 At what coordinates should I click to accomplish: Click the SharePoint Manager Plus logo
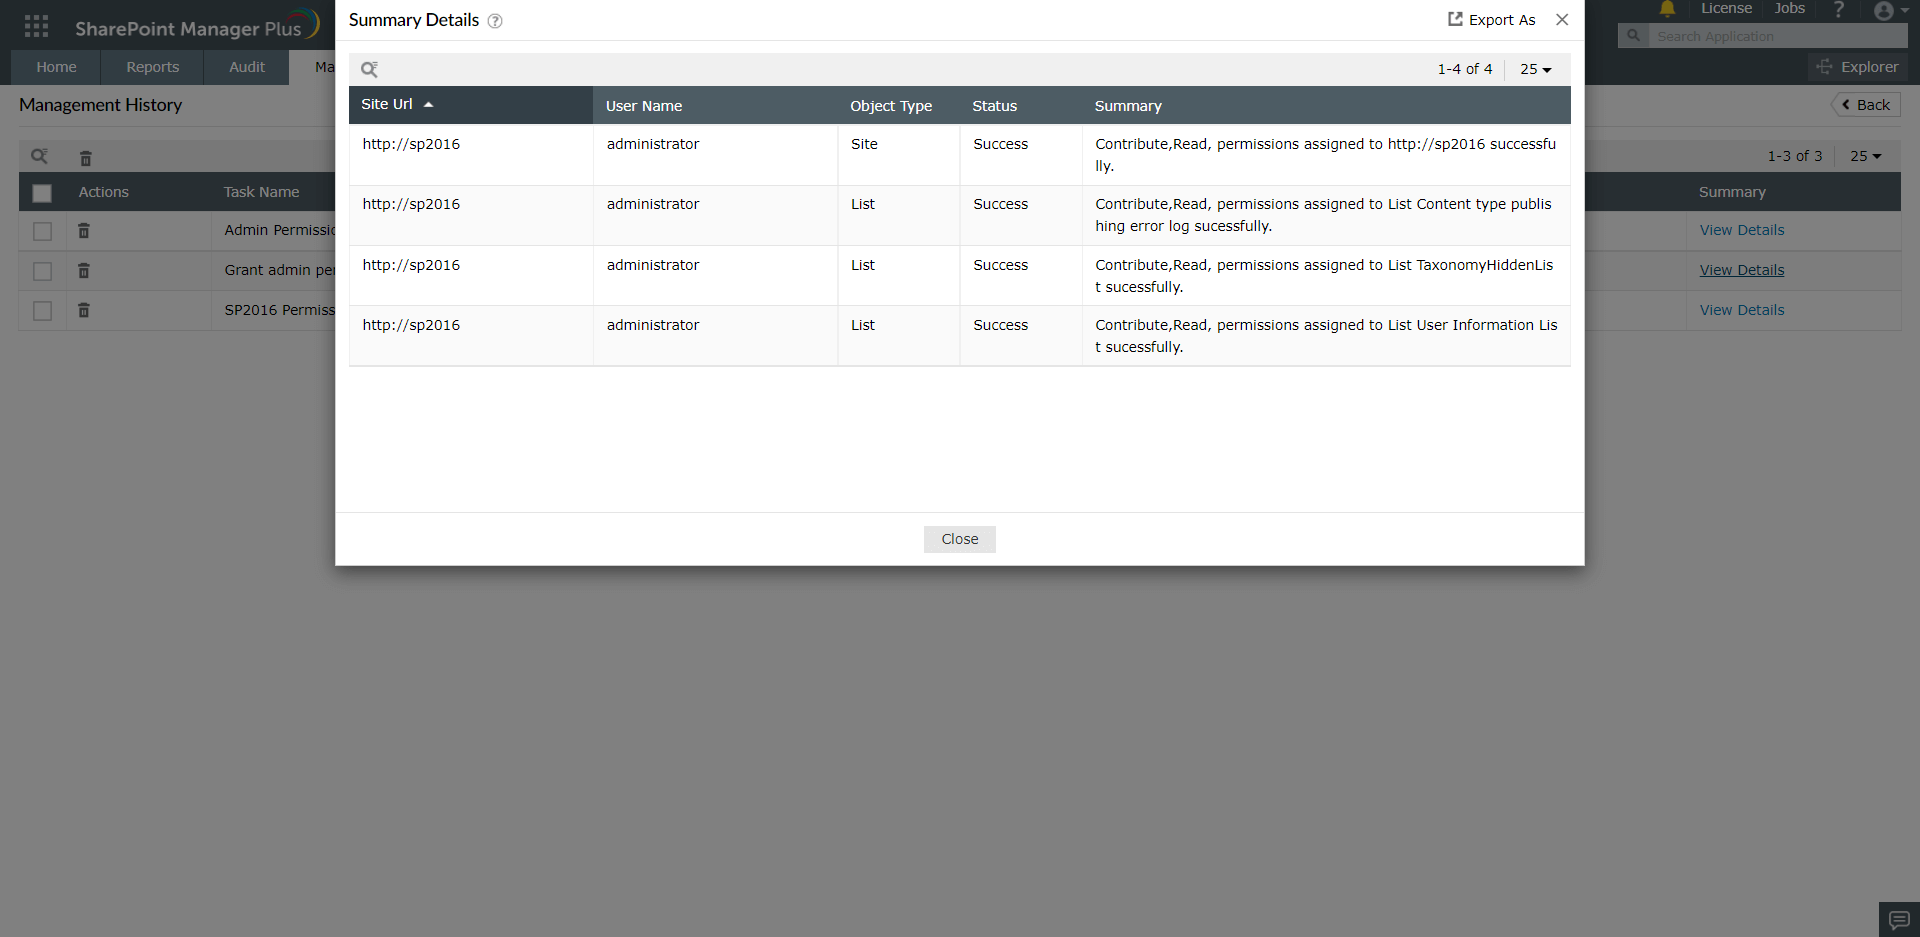[x=197, y=26]
